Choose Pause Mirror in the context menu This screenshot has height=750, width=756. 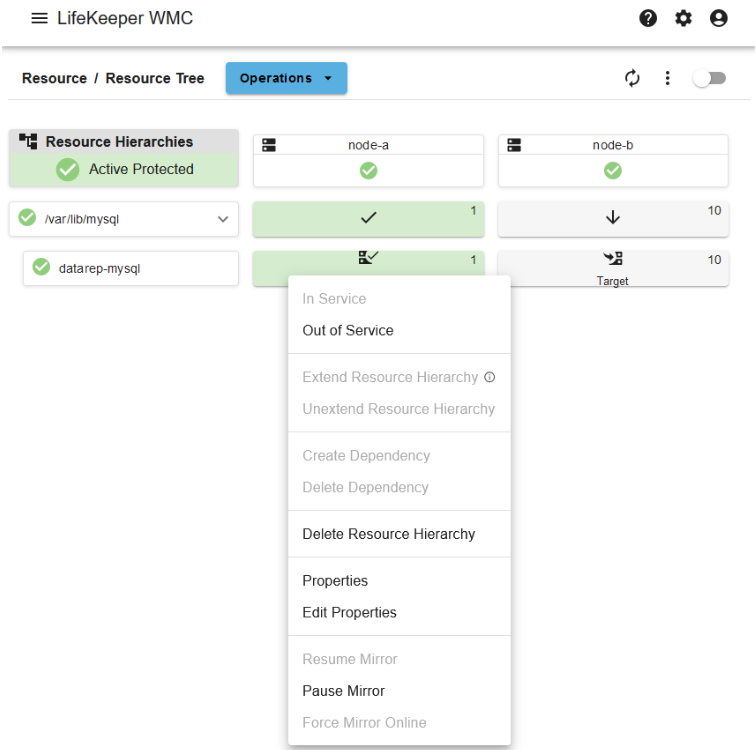343,691
